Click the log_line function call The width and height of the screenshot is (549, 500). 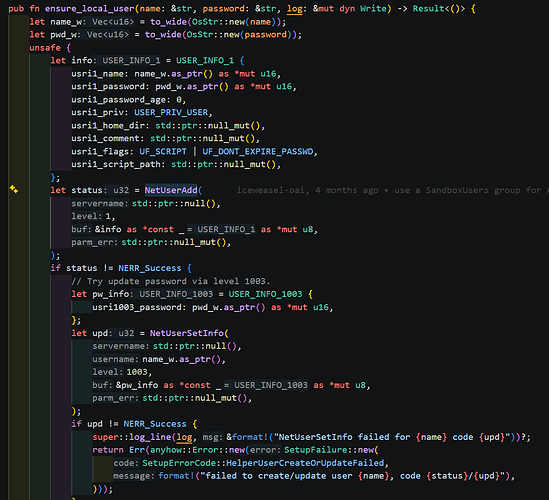(150, 437)
